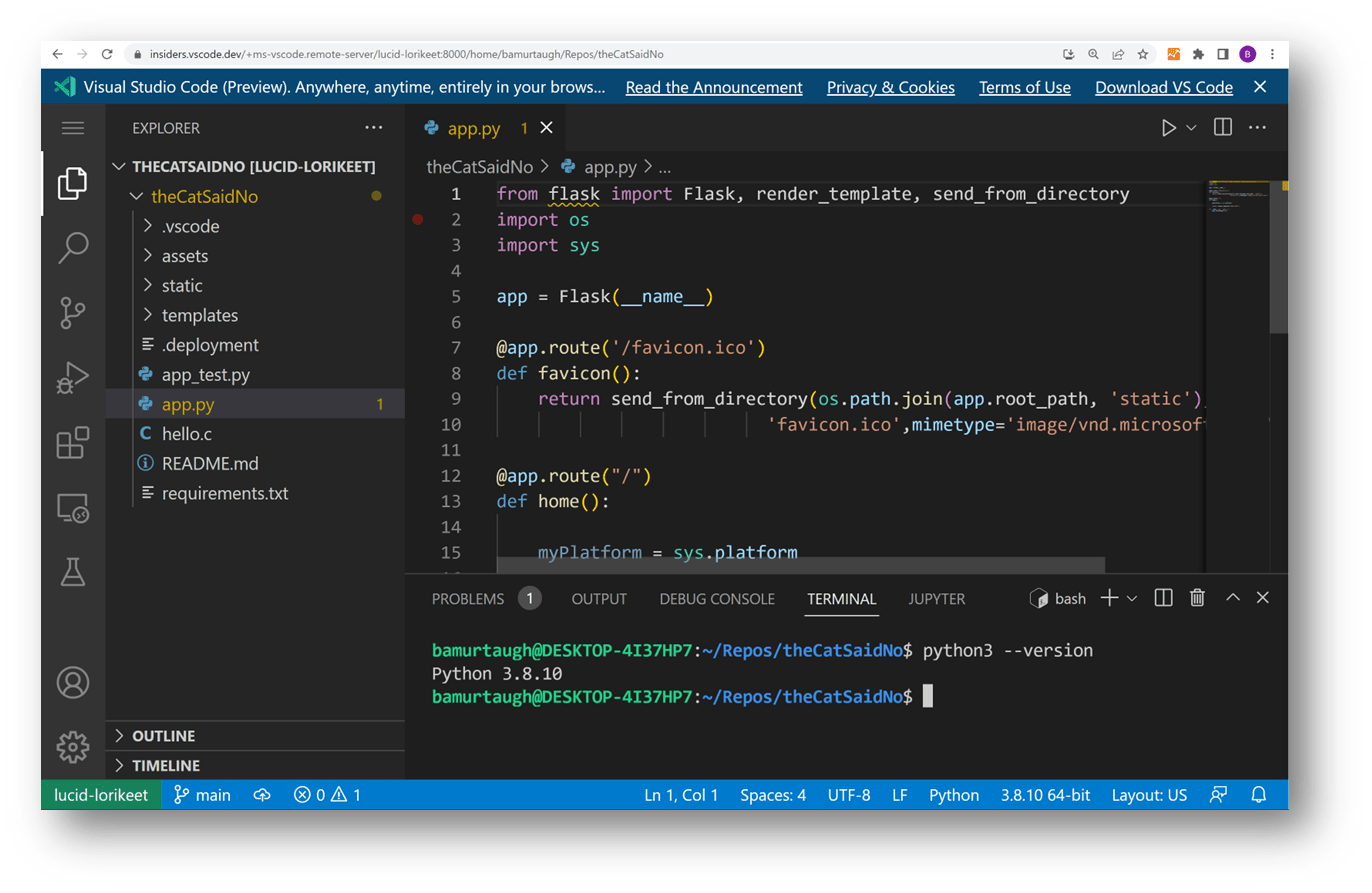Open the terminal launch profile dropdown
Image resolution: width=1372 pixels, height=893 pixels.
1132,598
